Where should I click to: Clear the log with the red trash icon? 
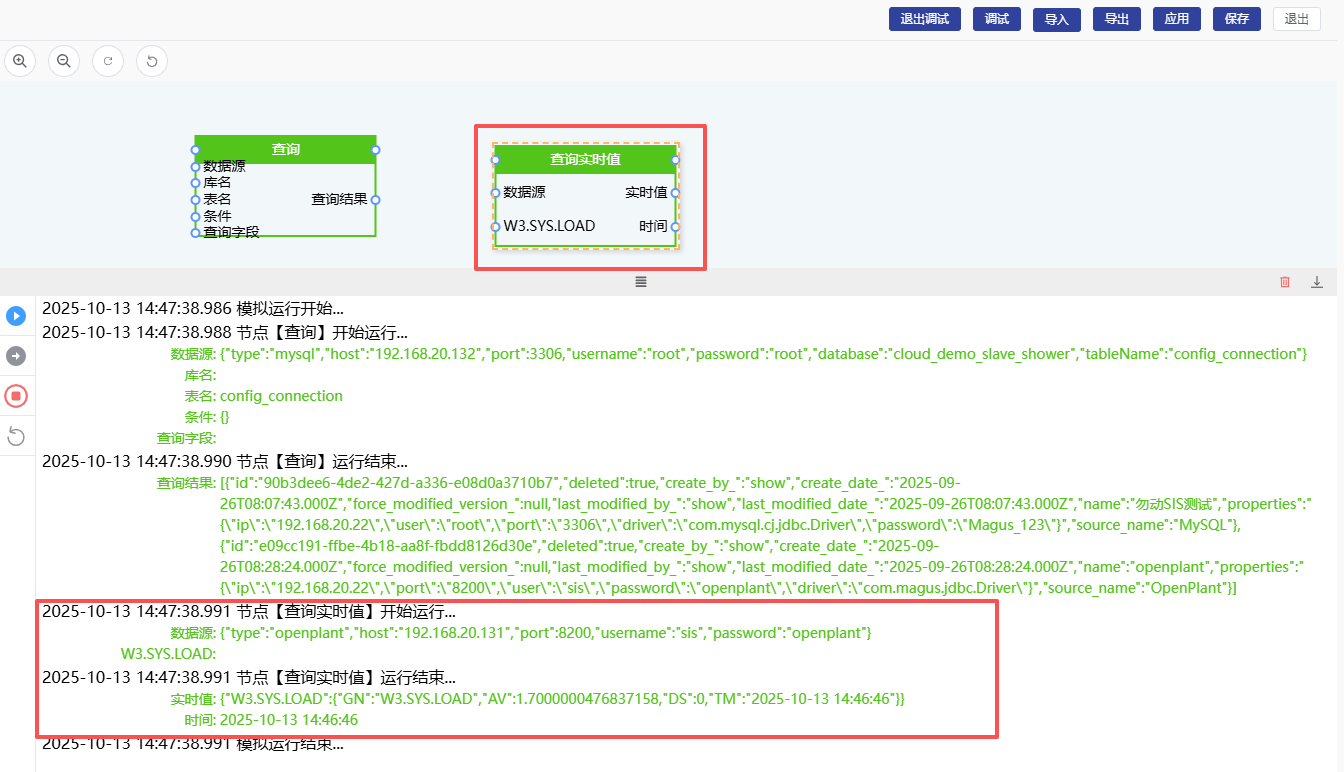1285,282
